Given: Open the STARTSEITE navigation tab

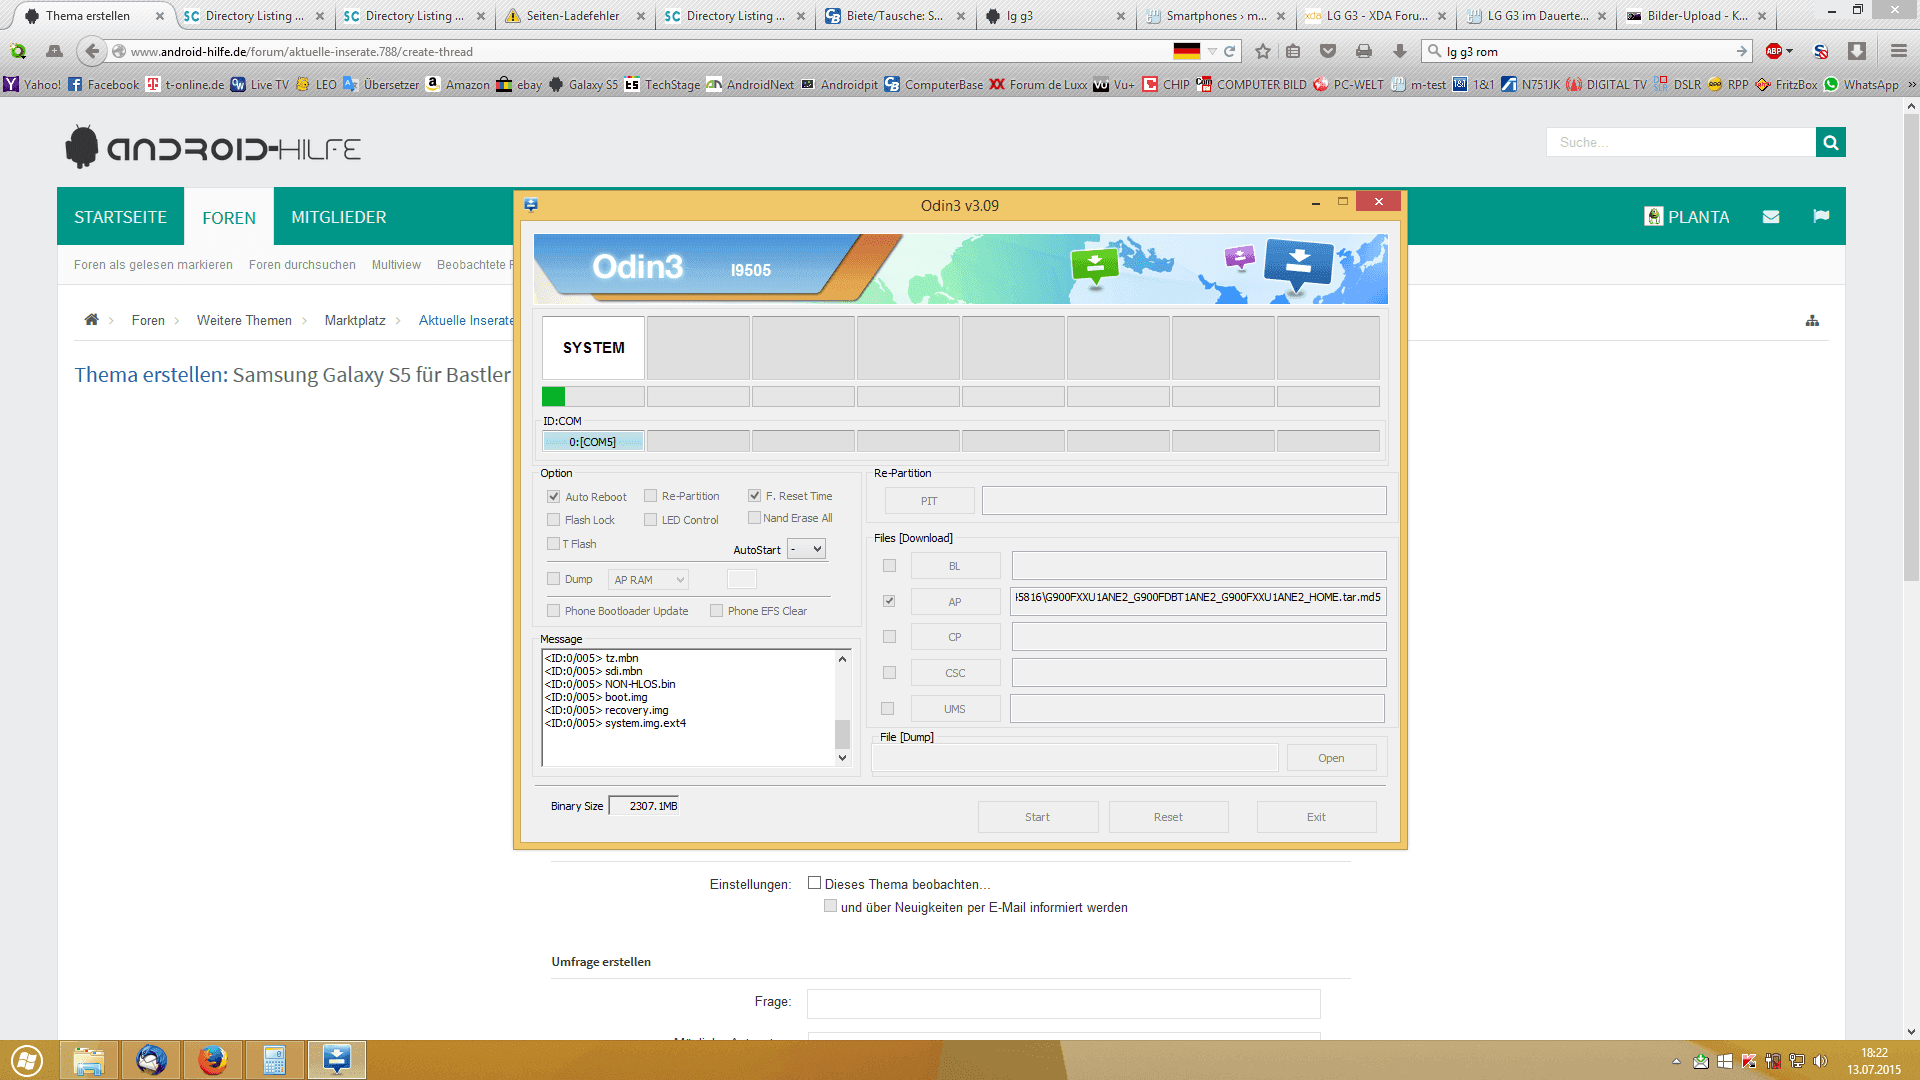Looking at the screenshot, I should click(x=120, y=217).
